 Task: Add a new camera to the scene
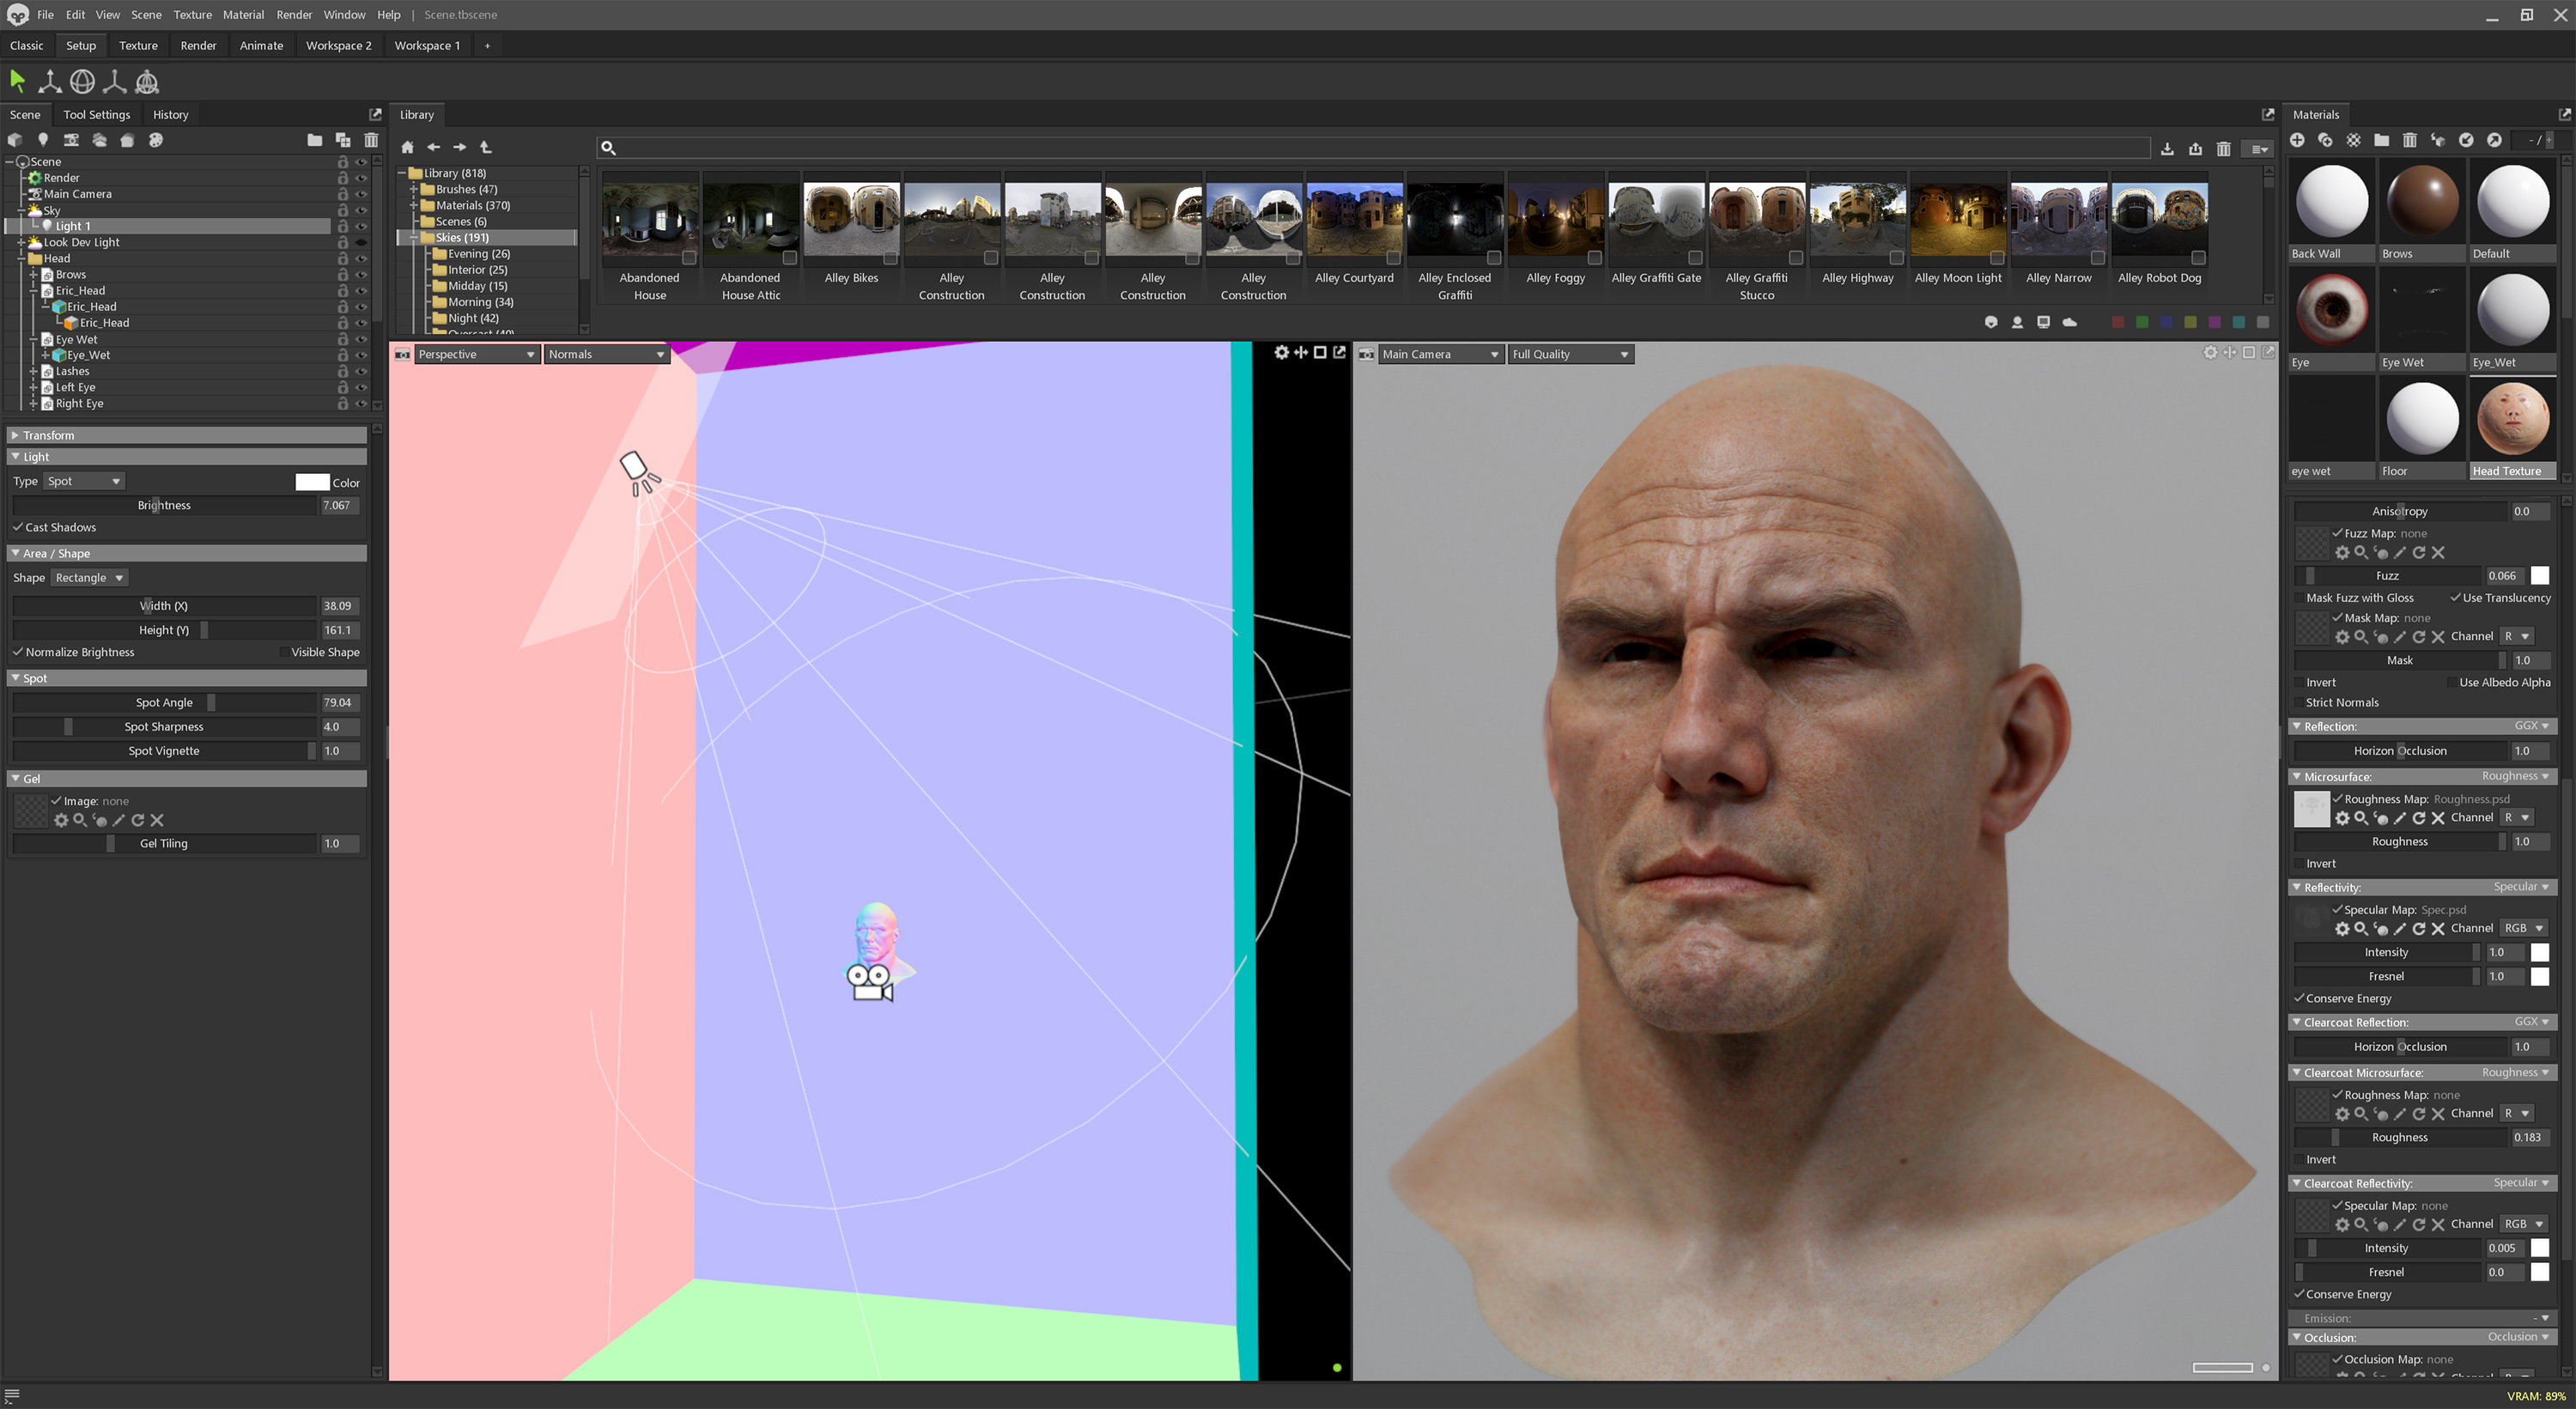coord(70,140)
